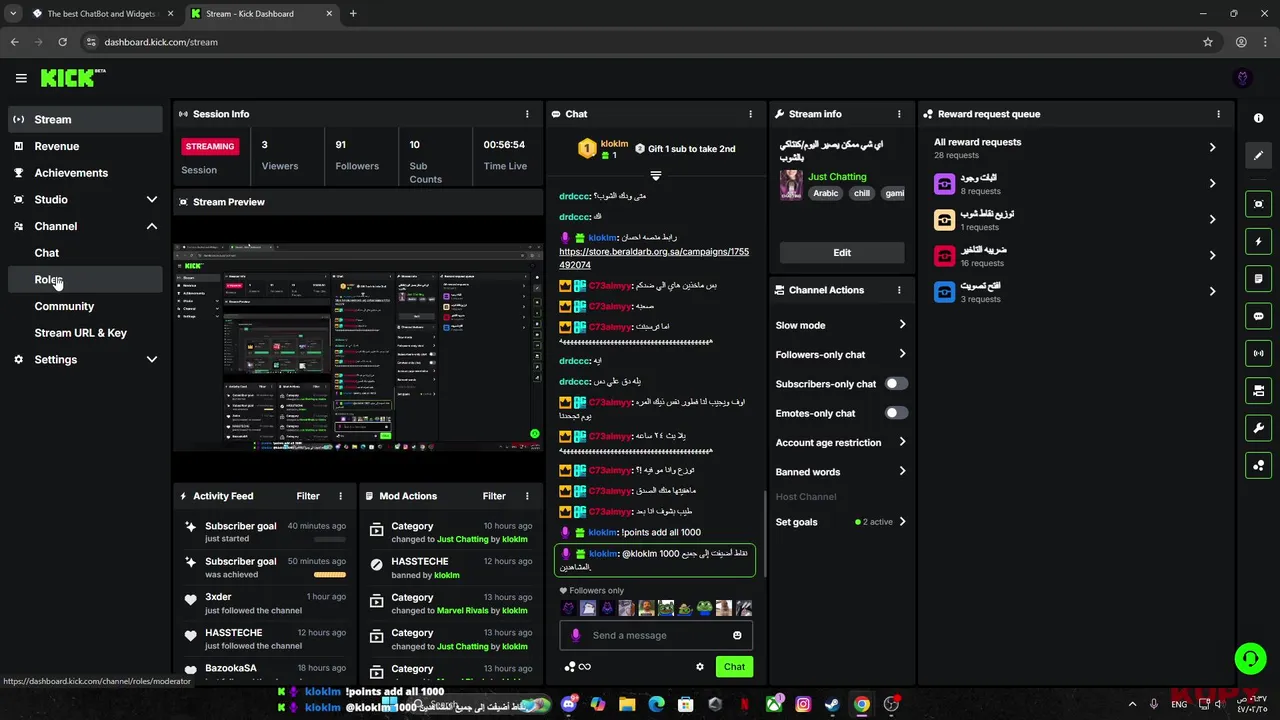Click the Arabic tag in Stream info
The width and height of the screenshot is (1280, 720).
point(826,194)
